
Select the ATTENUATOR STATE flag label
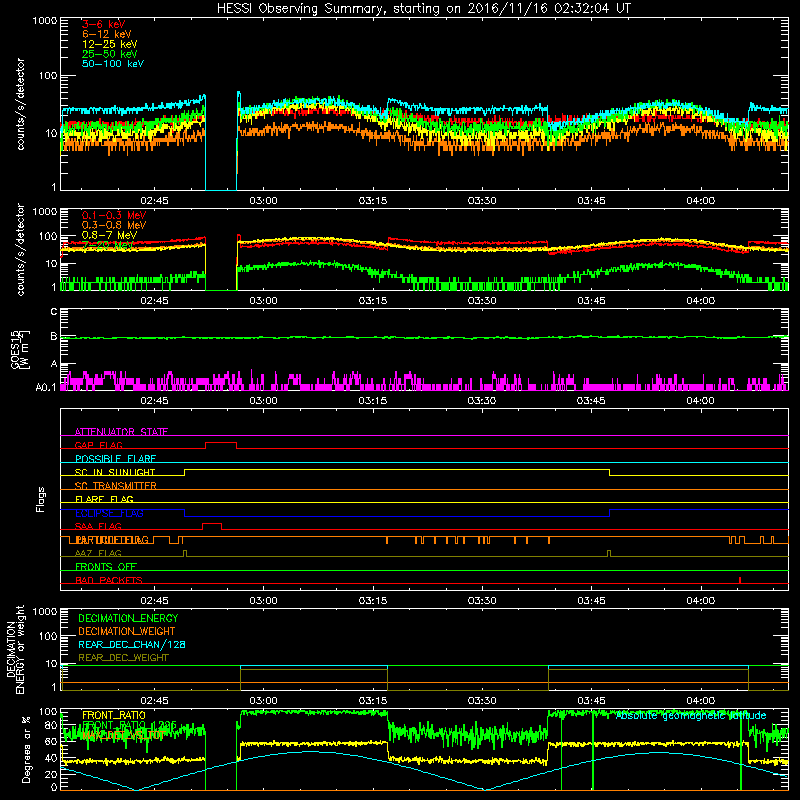coord(121,432)
